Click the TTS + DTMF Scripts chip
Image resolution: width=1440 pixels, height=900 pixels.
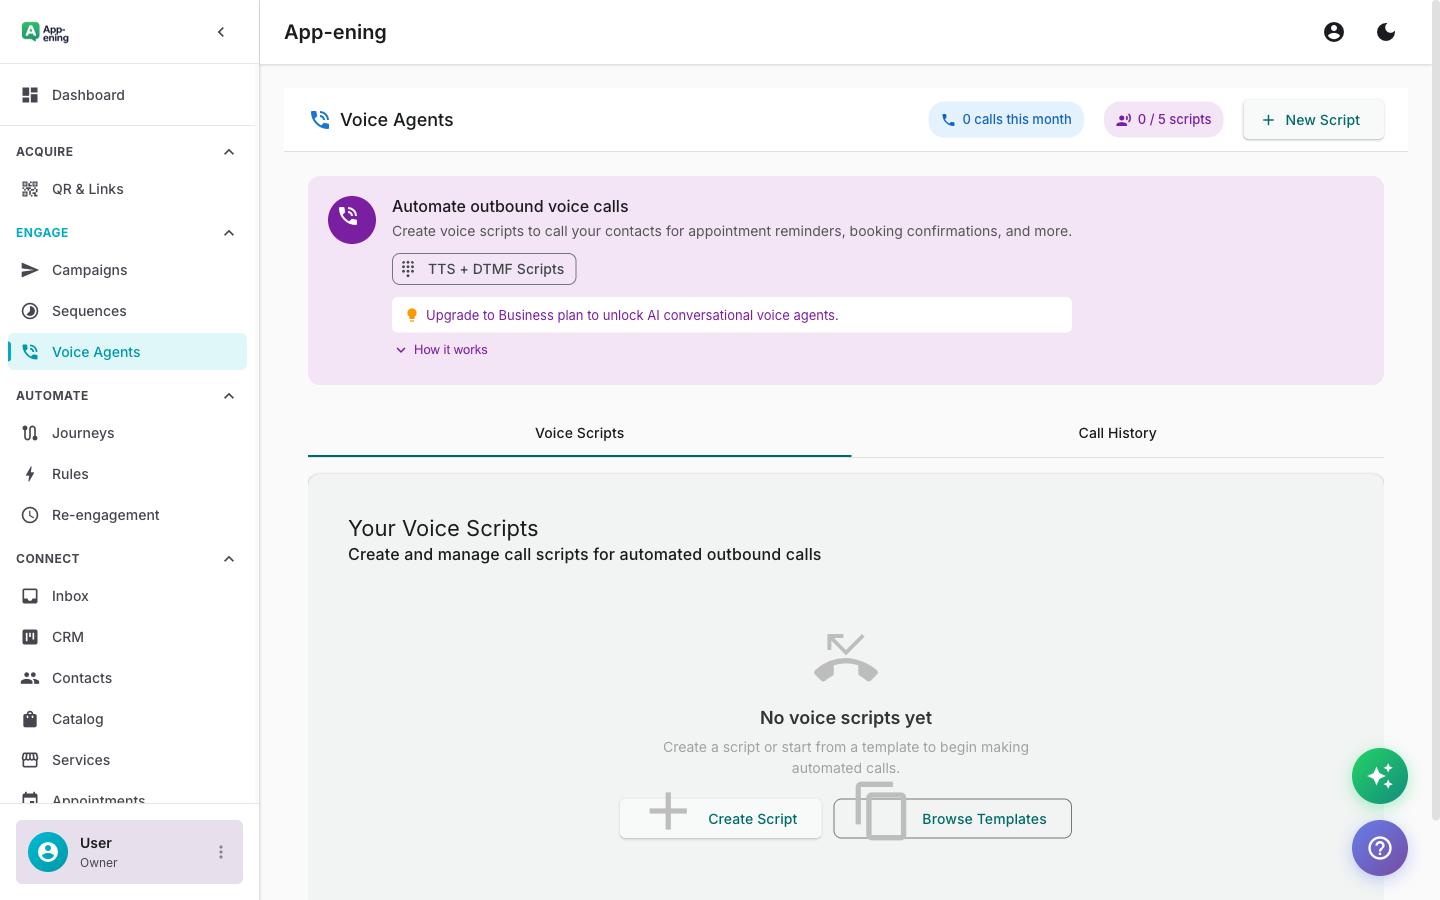tap(484, 269)
